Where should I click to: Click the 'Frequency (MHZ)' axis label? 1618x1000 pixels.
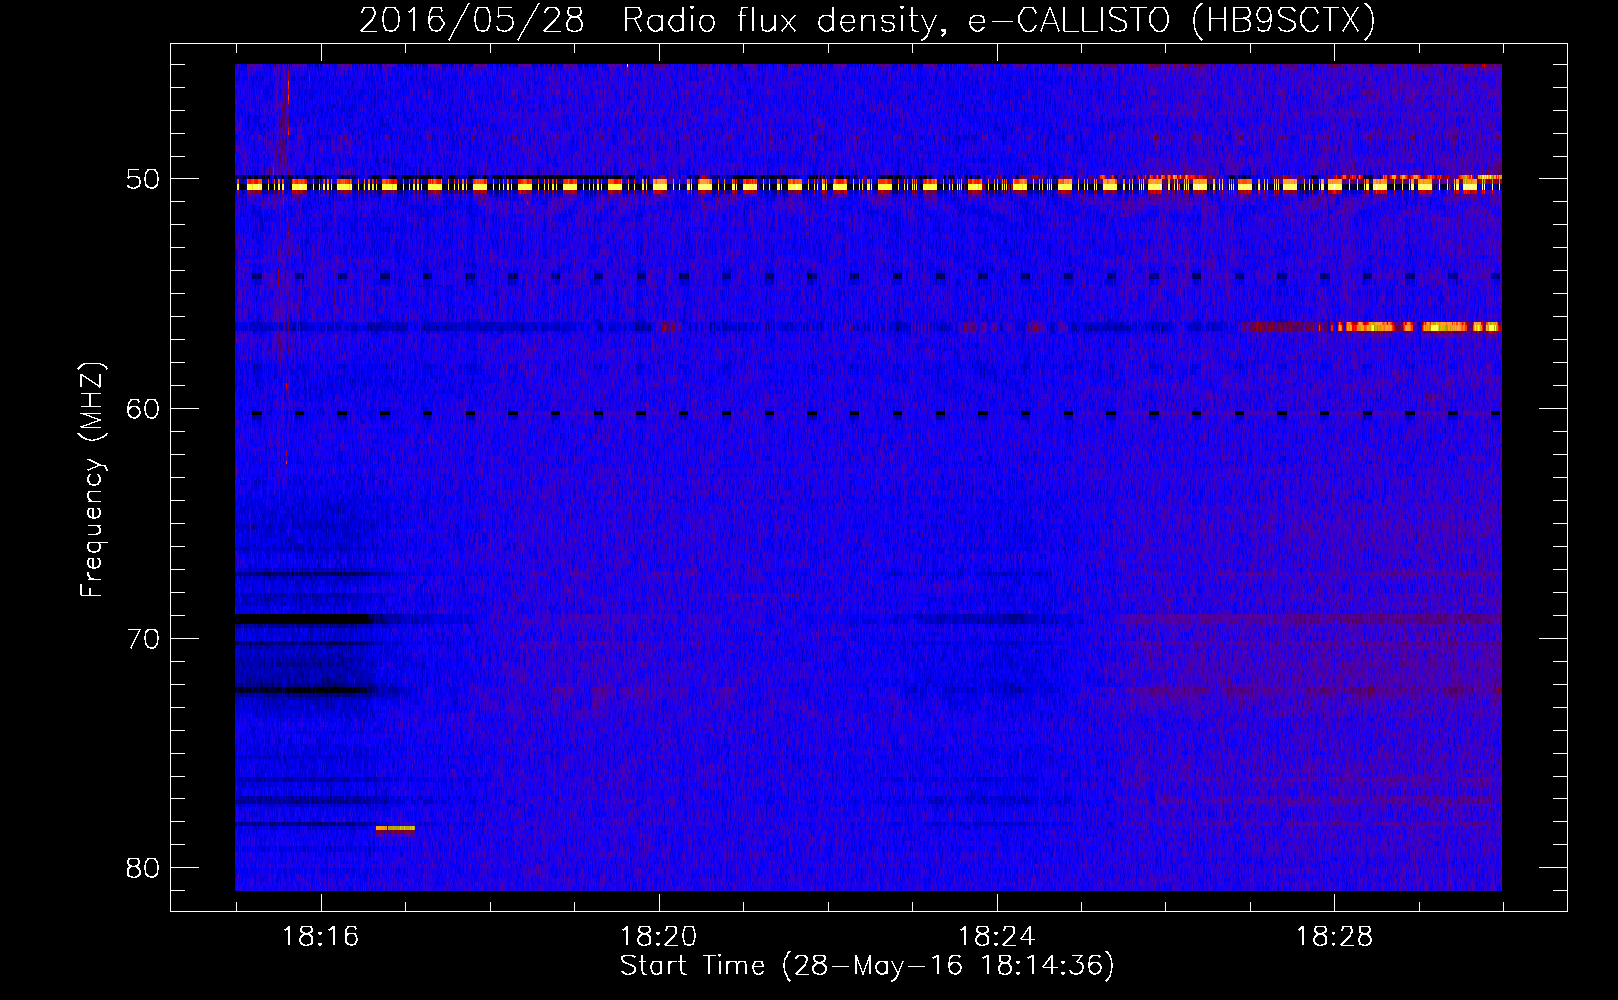pos(92,480)
